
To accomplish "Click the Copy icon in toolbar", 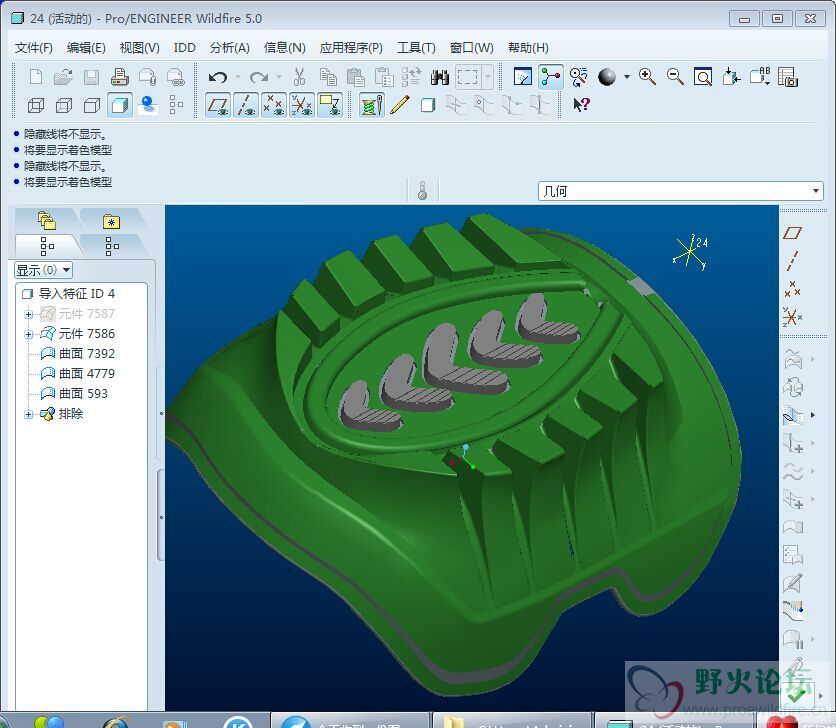I will [328, 77].
